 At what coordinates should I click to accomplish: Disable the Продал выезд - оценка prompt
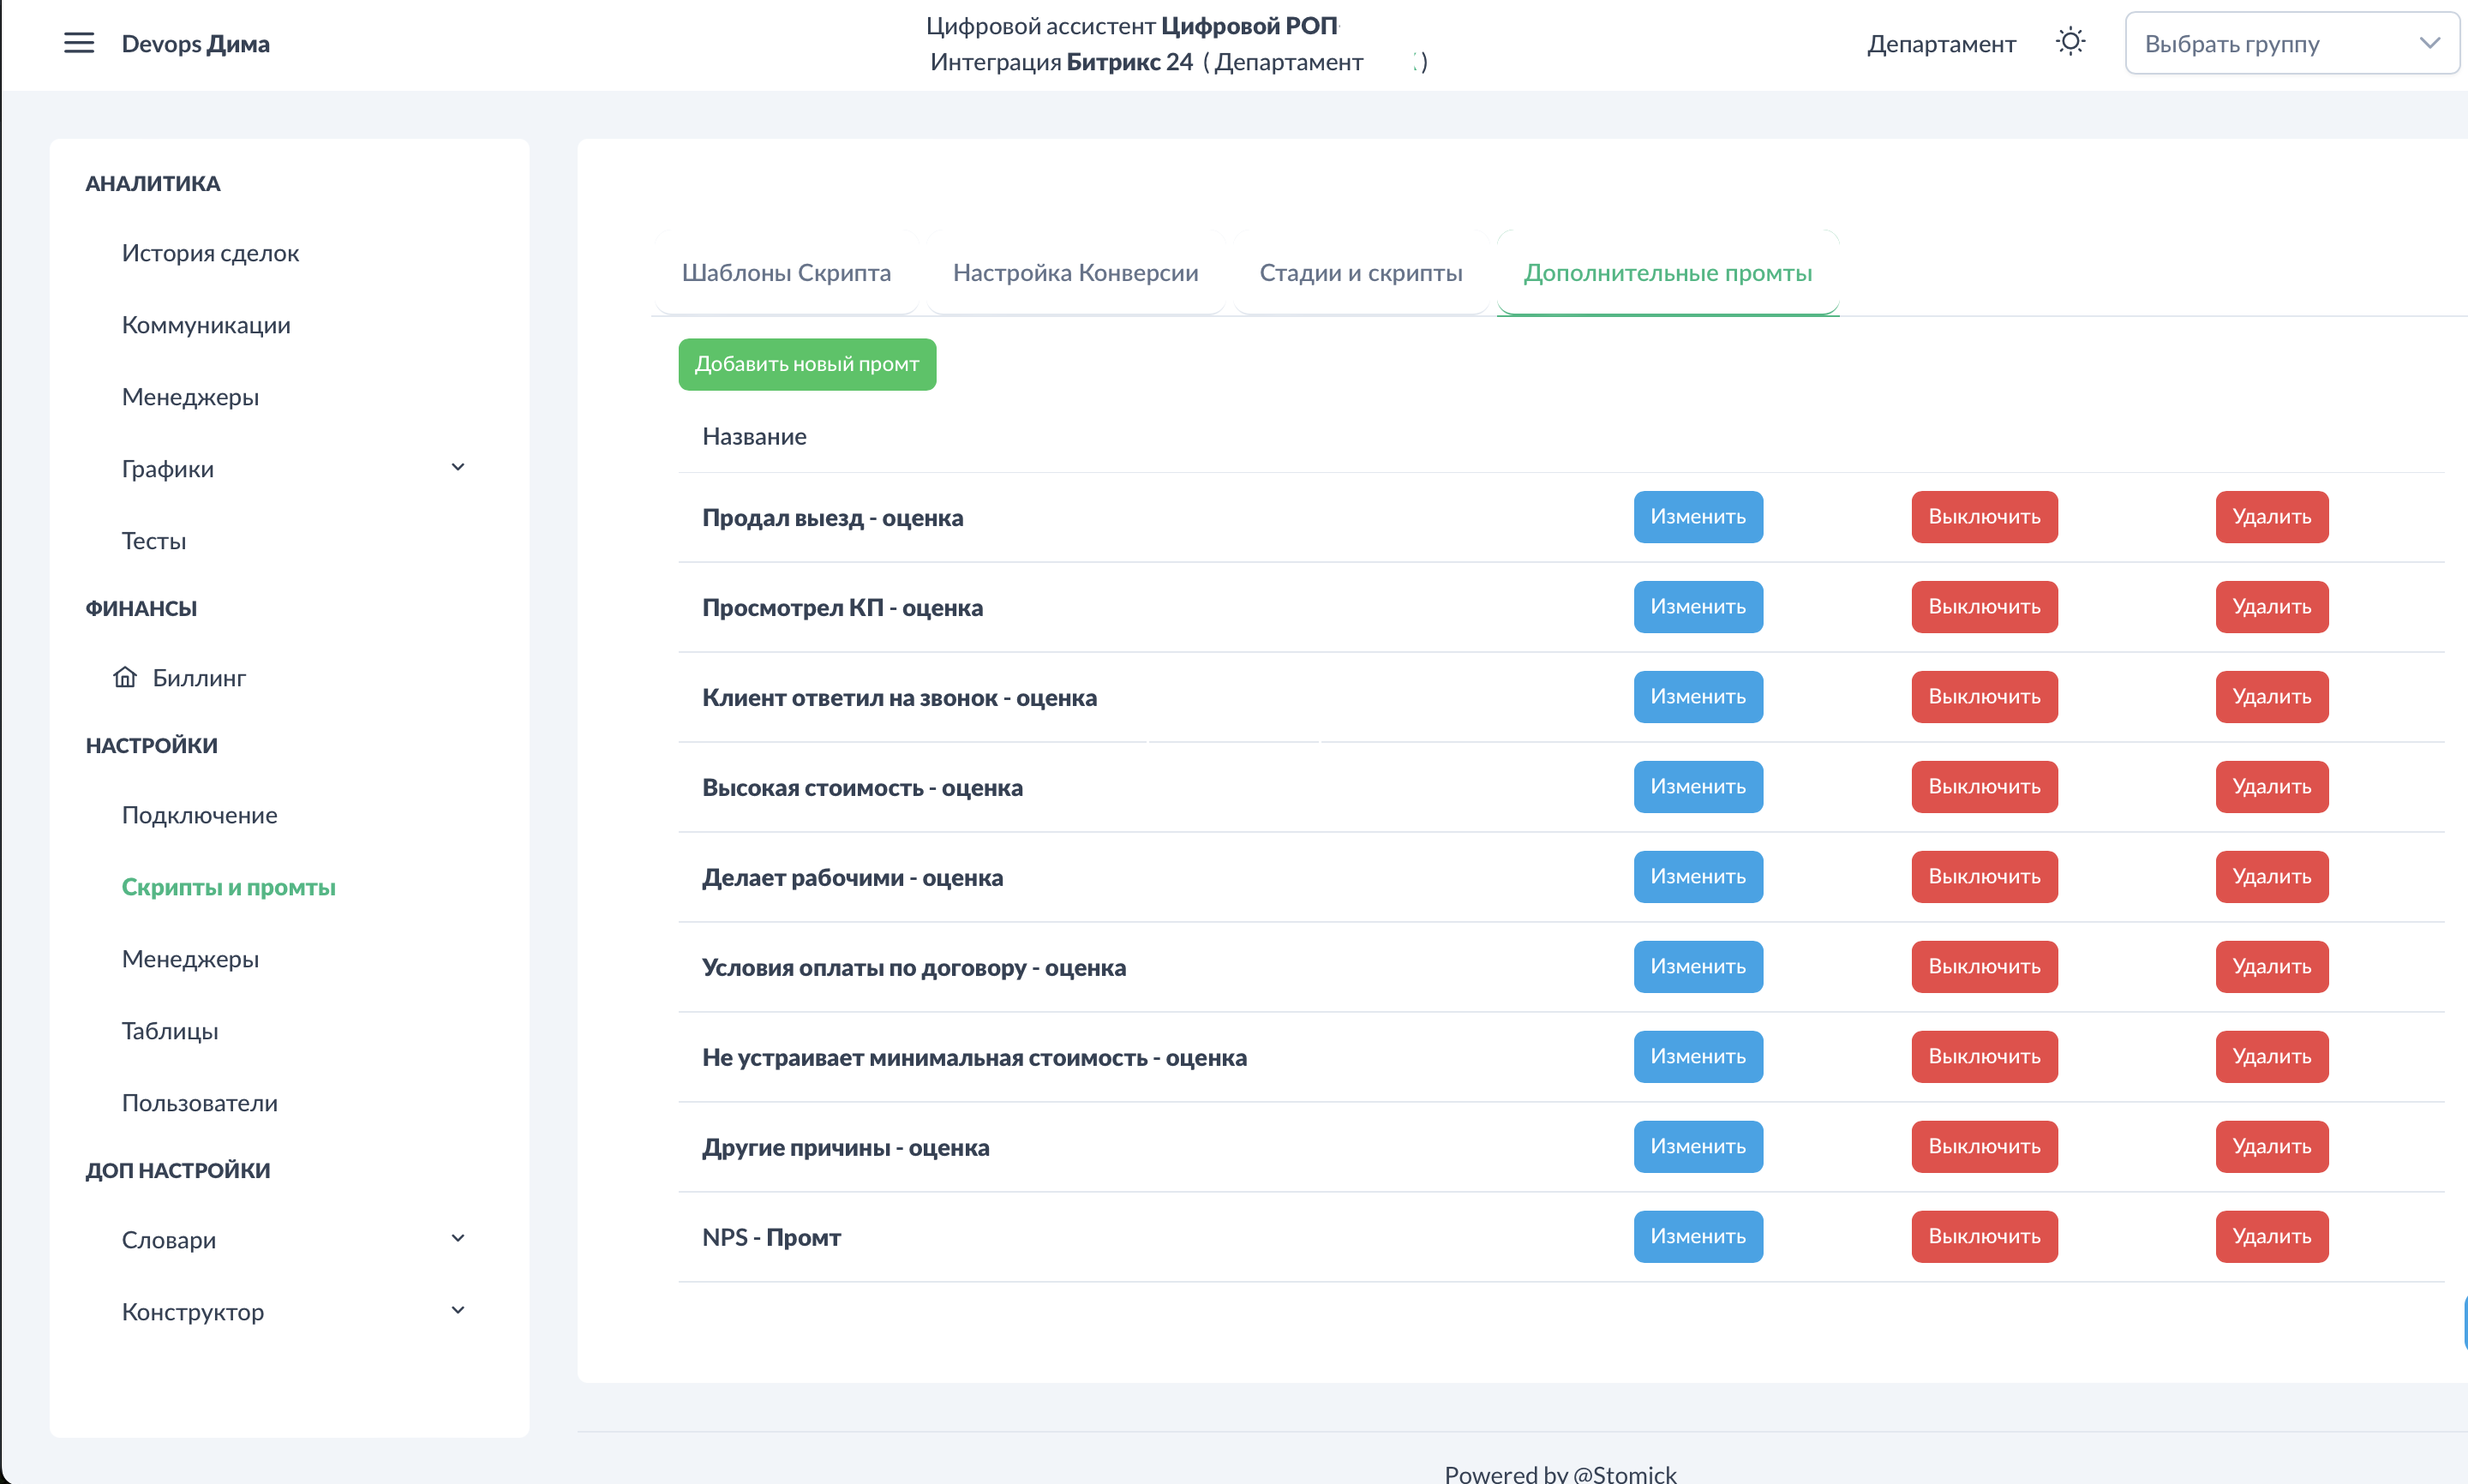coord(1983,517)
